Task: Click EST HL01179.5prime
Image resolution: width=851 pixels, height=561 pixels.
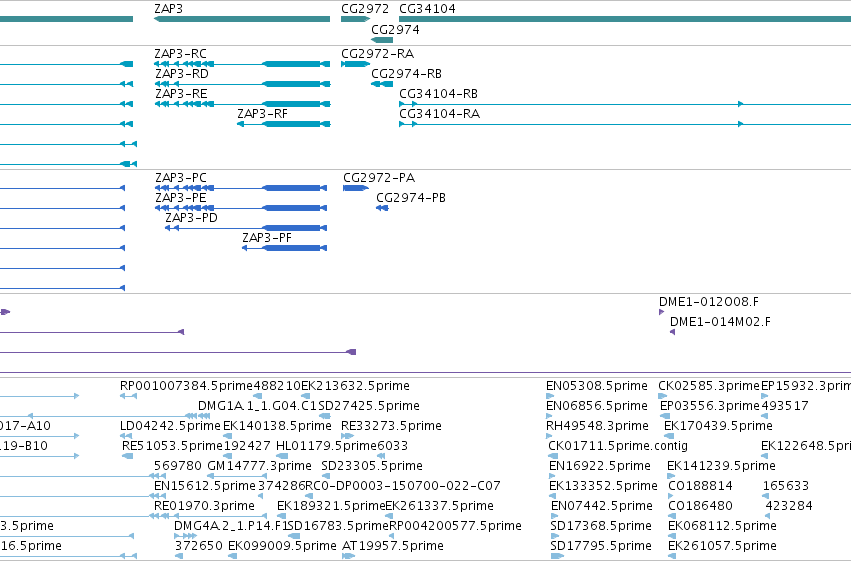Action: tap(326, 447)
